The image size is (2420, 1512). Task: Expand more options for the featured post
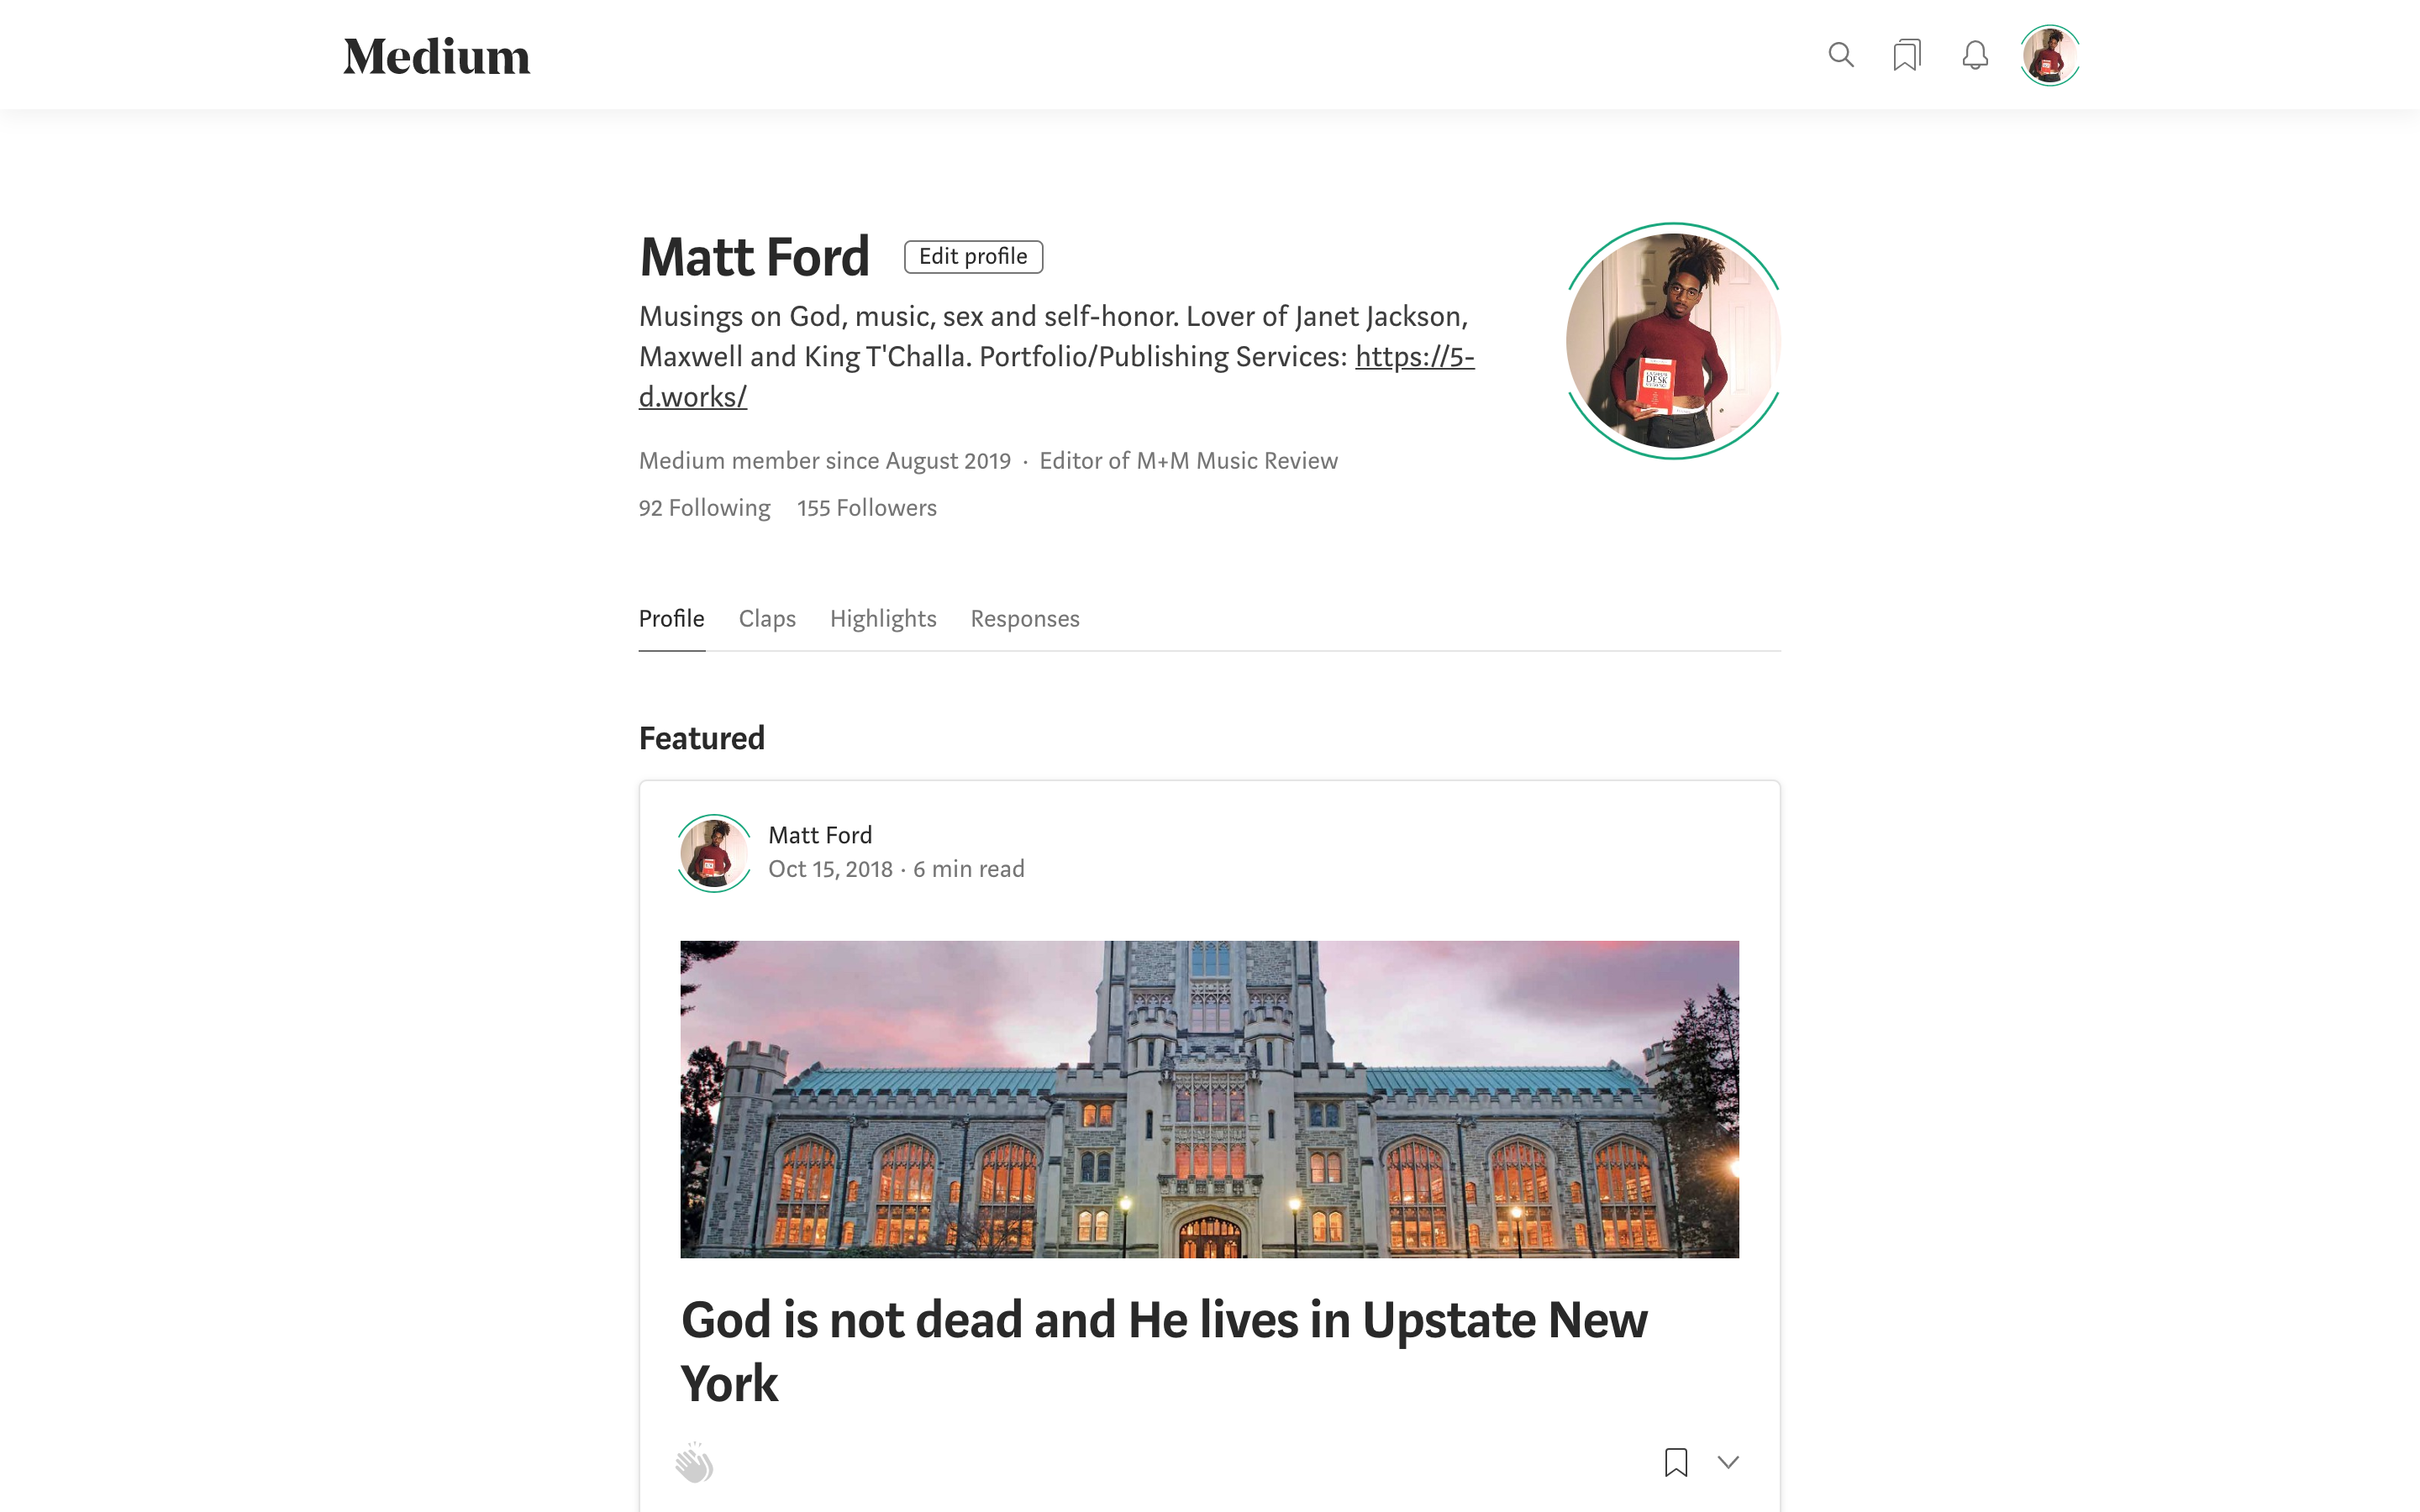pos(1729,1462)
